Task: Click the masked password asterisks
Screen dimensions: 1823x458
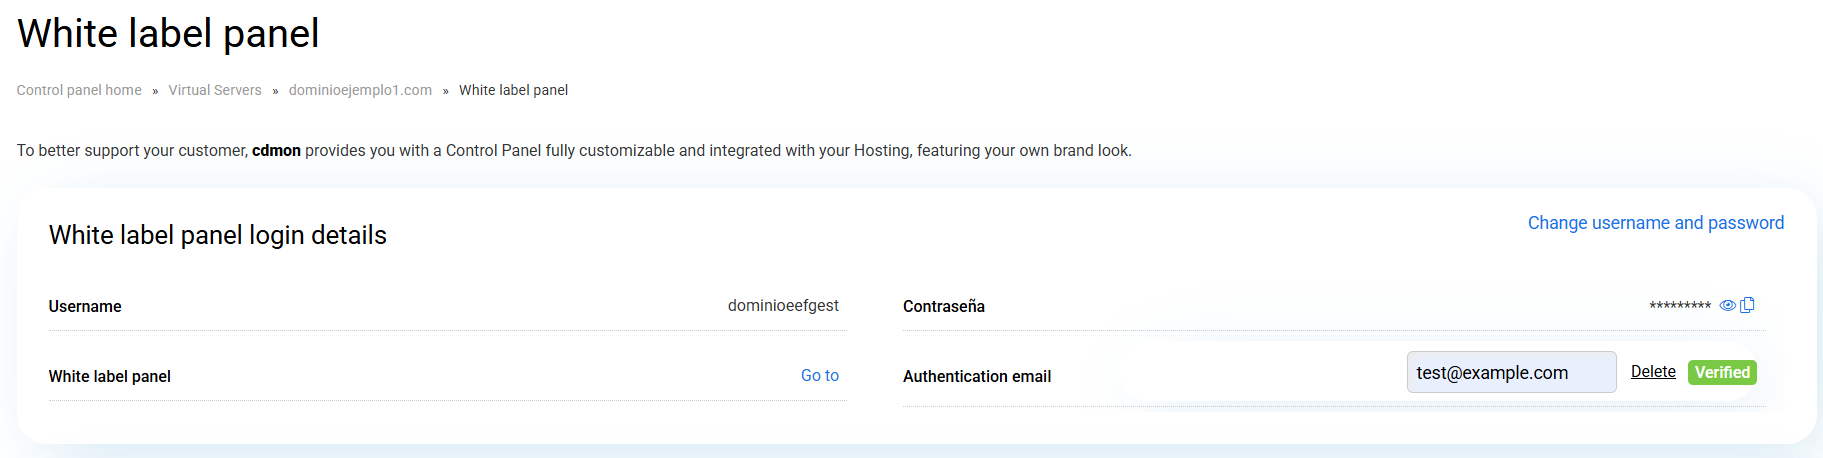Action: click(1679, 307)
